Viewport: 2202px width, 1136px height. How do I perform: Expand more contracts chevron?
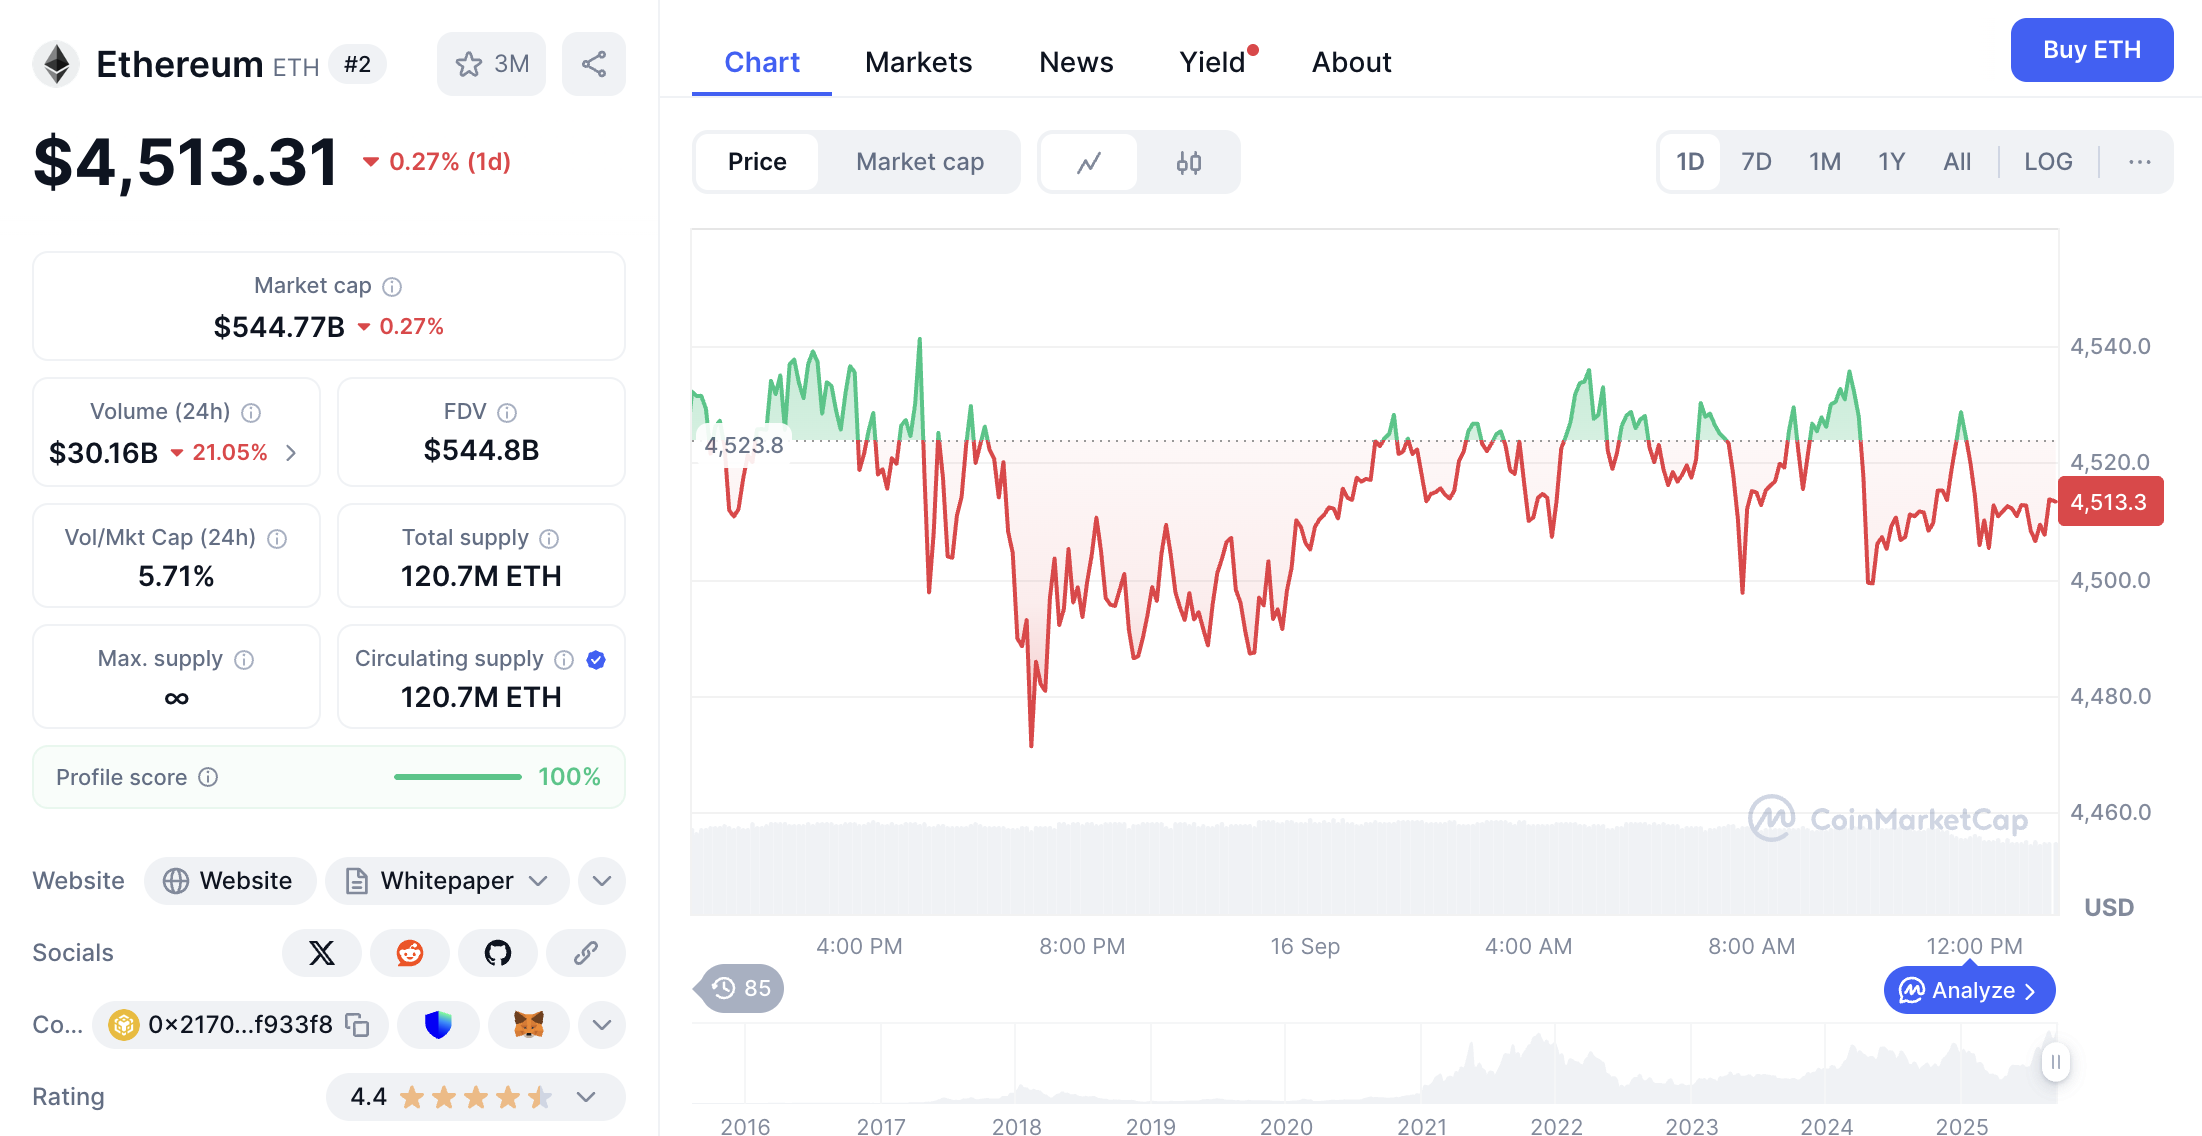tap(602, 1025)
